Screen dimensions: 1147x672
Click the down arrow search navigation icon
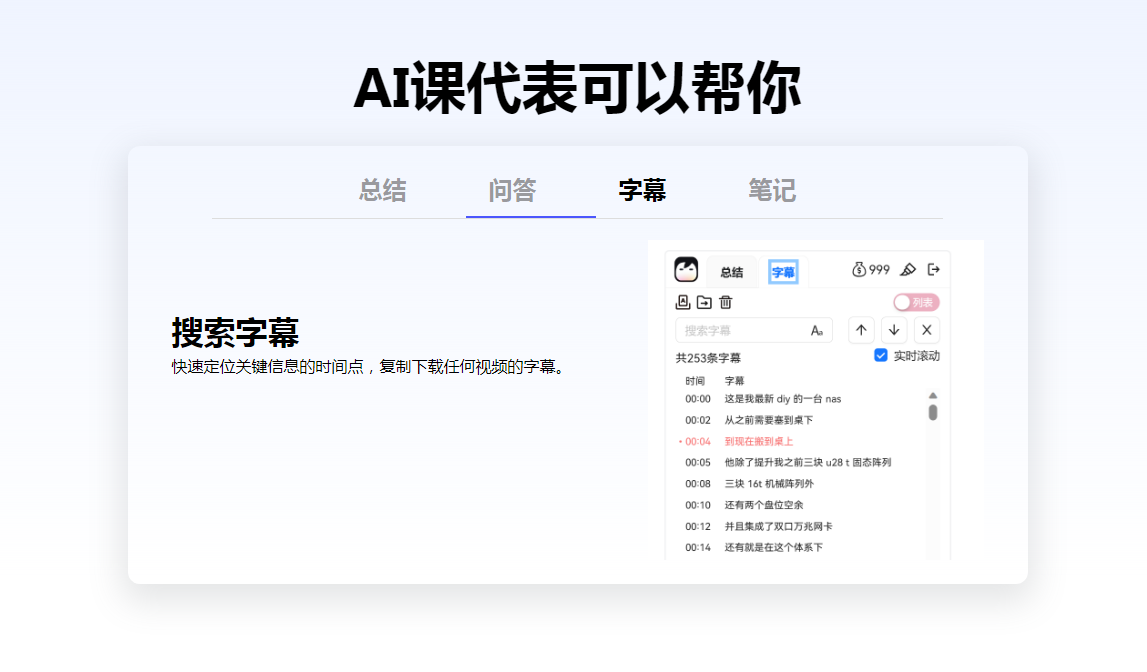click(x=895, y=330)
